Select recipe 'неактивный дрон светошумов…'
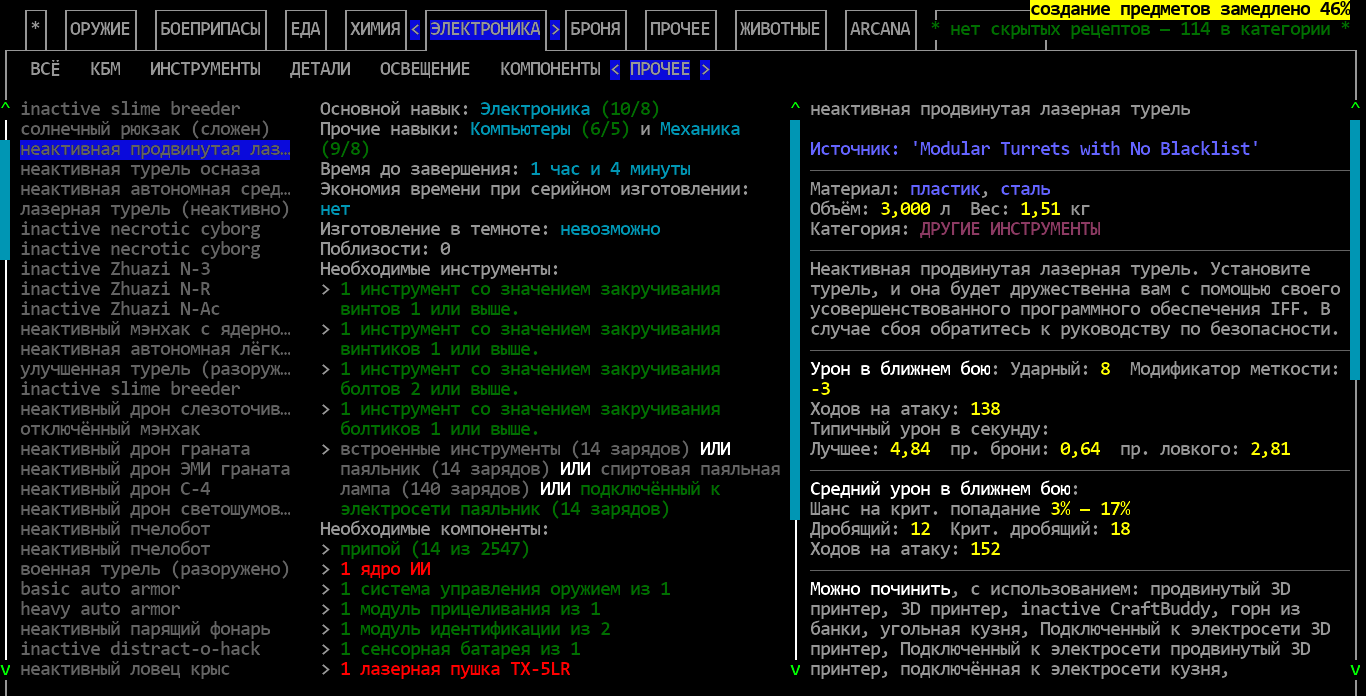Image resolution: width=1366 pixels, height=696 pixels. (155, 509)
